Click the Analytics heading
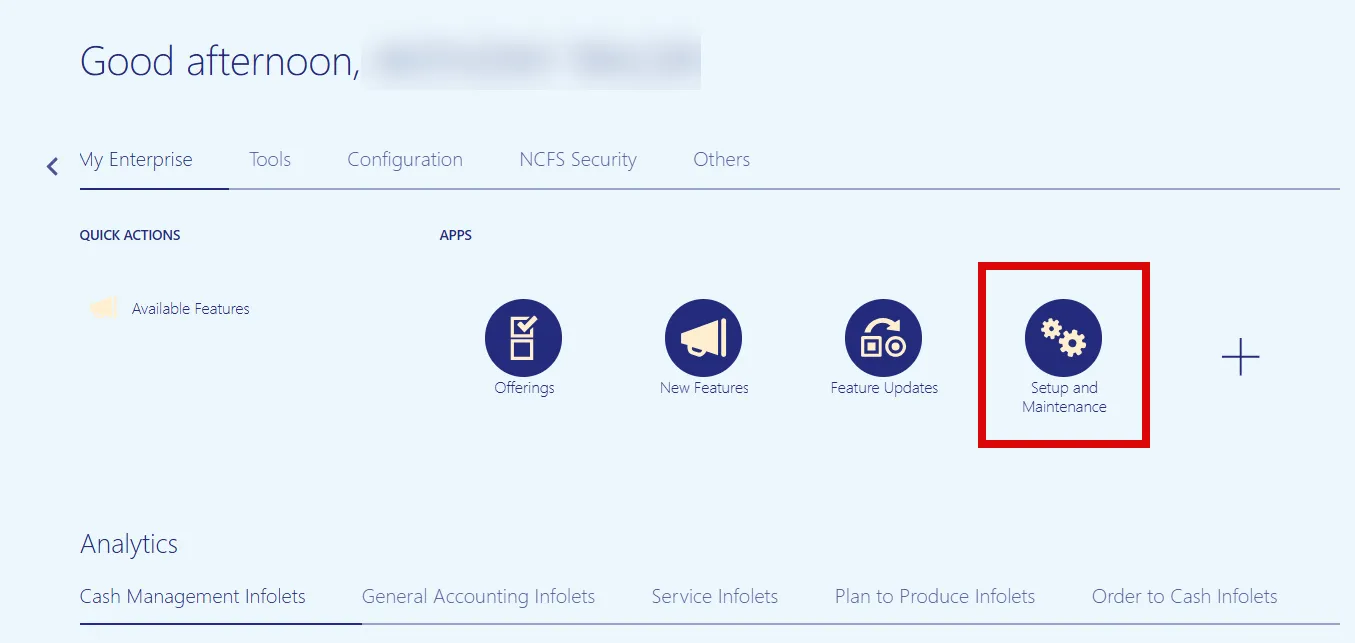The image size is (1355, 643). 129,544
